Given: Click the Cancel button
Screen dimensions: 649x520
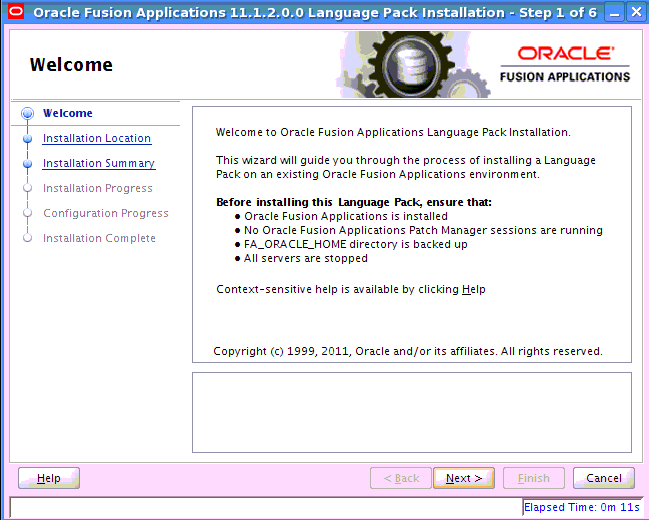Looking at the screenshot, I should click(x=603, y=478).
